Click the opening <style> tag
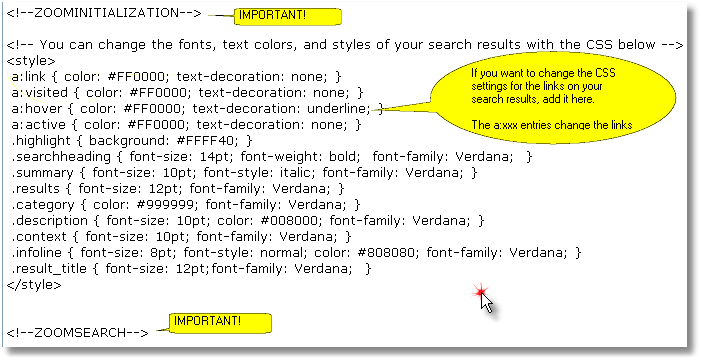This screenshot has height=361, width=701. click(31, 60)
